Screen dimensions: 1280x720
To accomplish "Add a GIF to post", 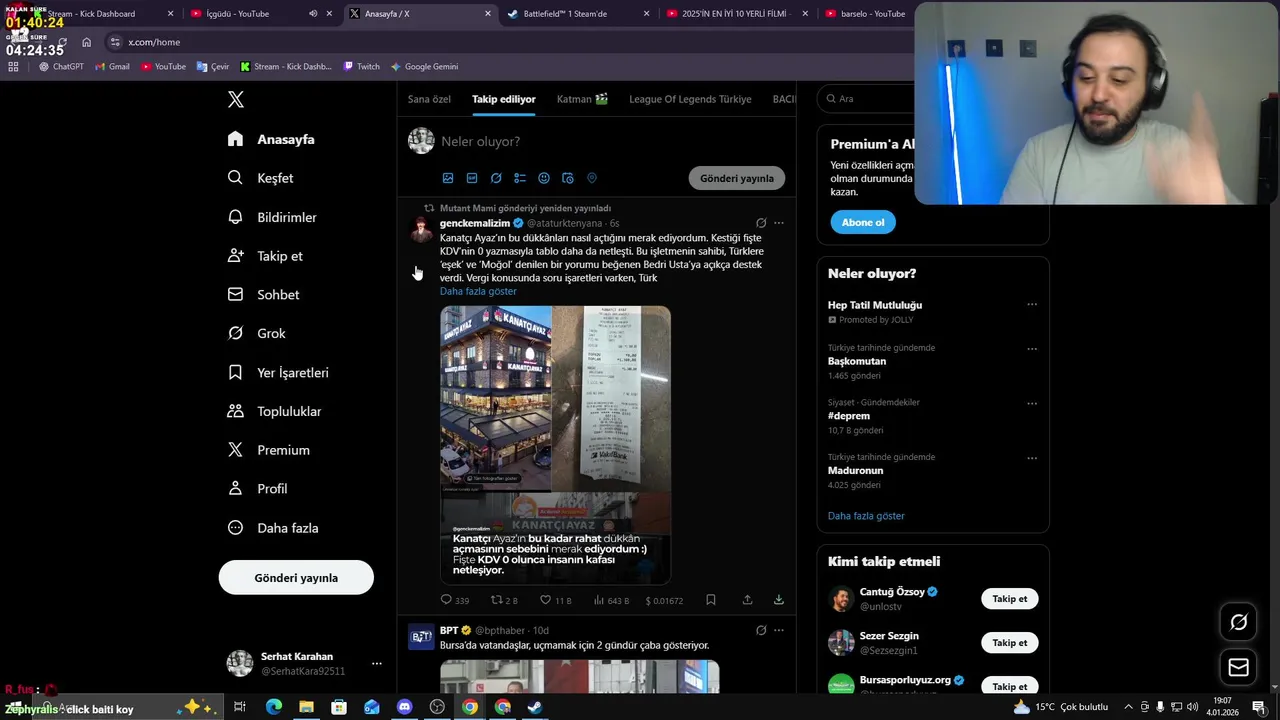I will pyautogui.click(x=472, y=178).
